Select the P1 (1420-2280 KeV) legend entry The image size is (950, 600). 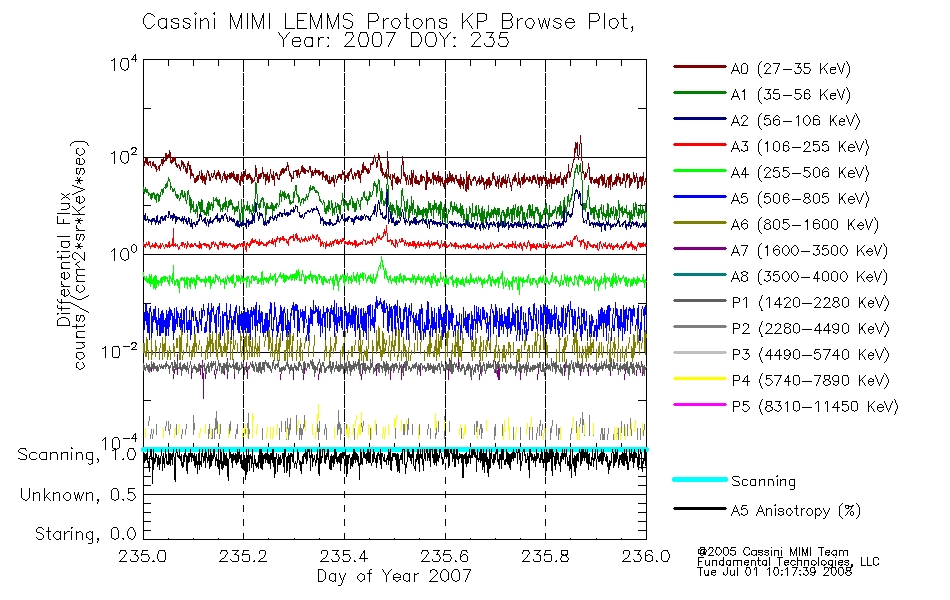[x=810, y=303]
